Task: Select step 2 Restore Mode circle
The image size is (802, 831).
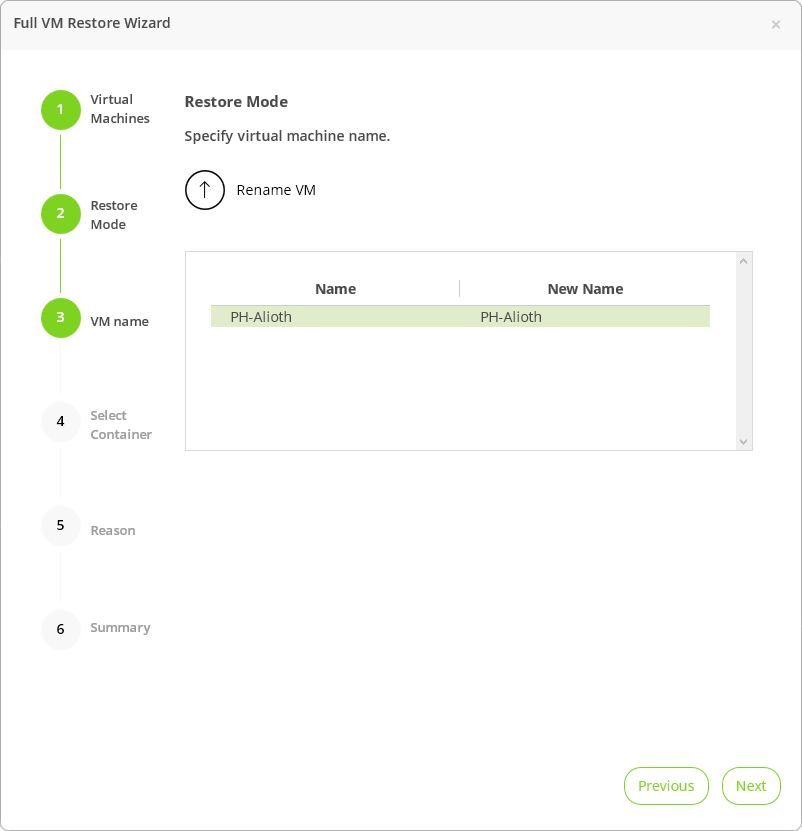Action: pos(60,214)
